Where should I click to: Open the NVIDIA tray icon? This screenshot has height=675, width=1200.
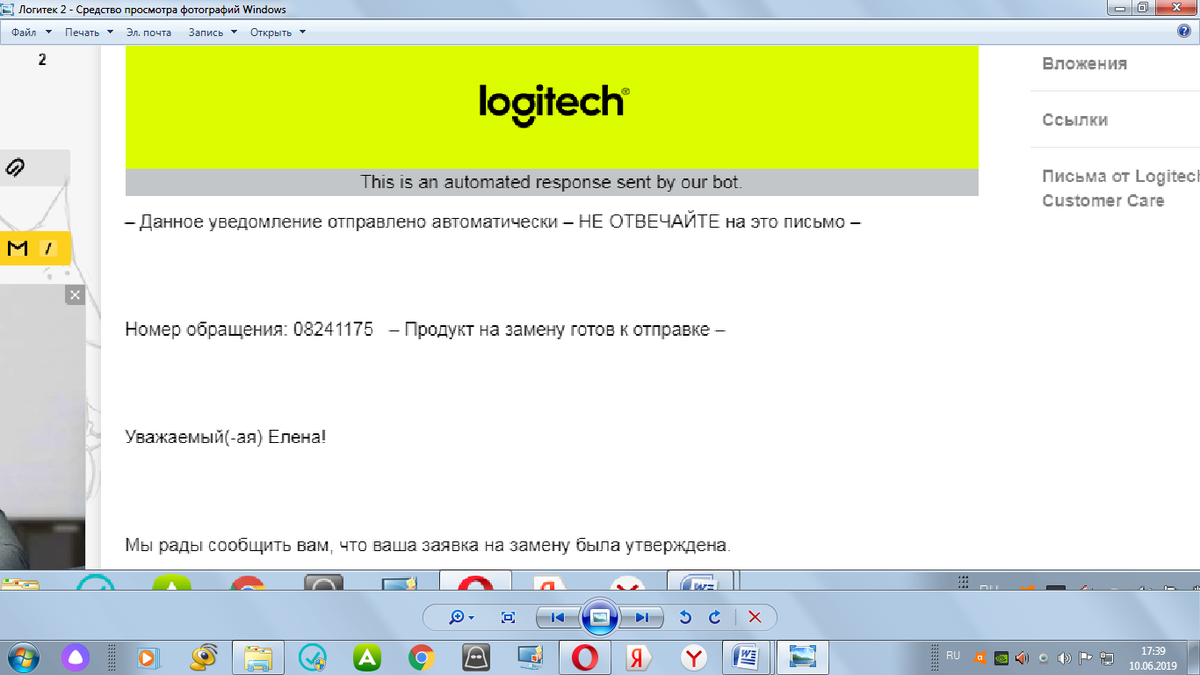(x=1002, y=658)
